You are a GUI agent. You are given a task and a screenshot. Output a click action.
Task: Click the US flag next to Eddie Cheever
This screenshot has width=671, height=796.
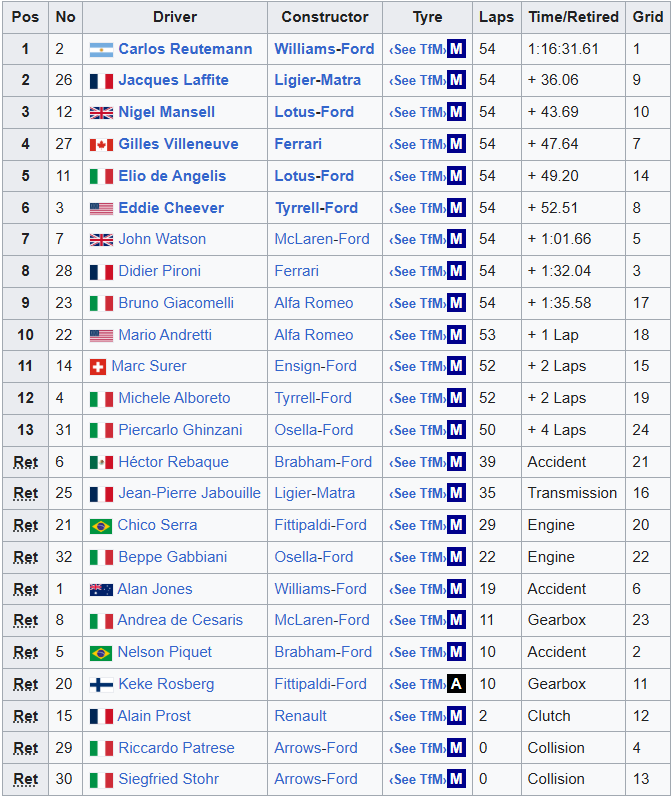(x=101, y=209)
